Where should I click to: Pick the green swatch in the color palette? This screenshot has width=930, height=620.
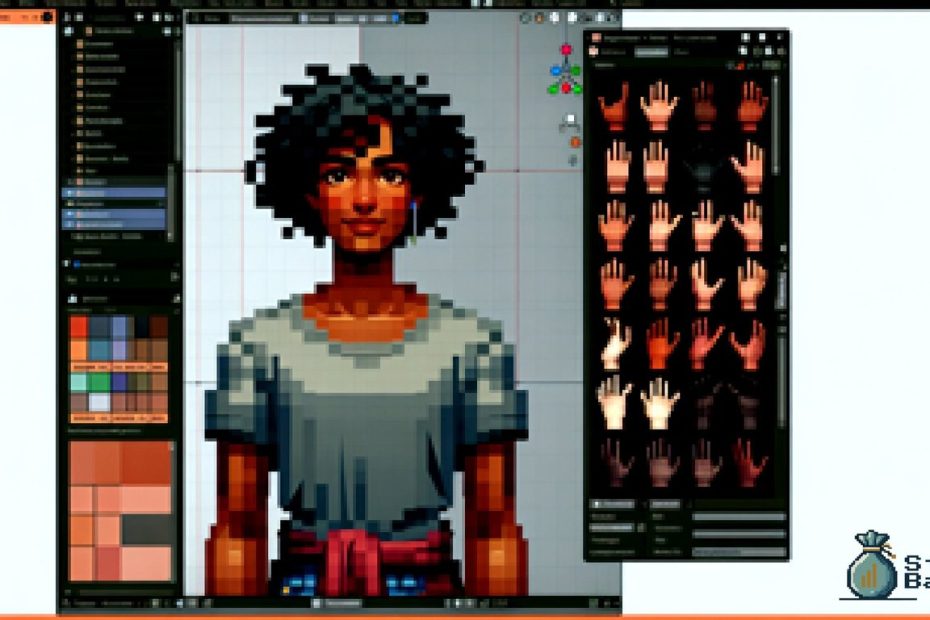tap(99, 382)
